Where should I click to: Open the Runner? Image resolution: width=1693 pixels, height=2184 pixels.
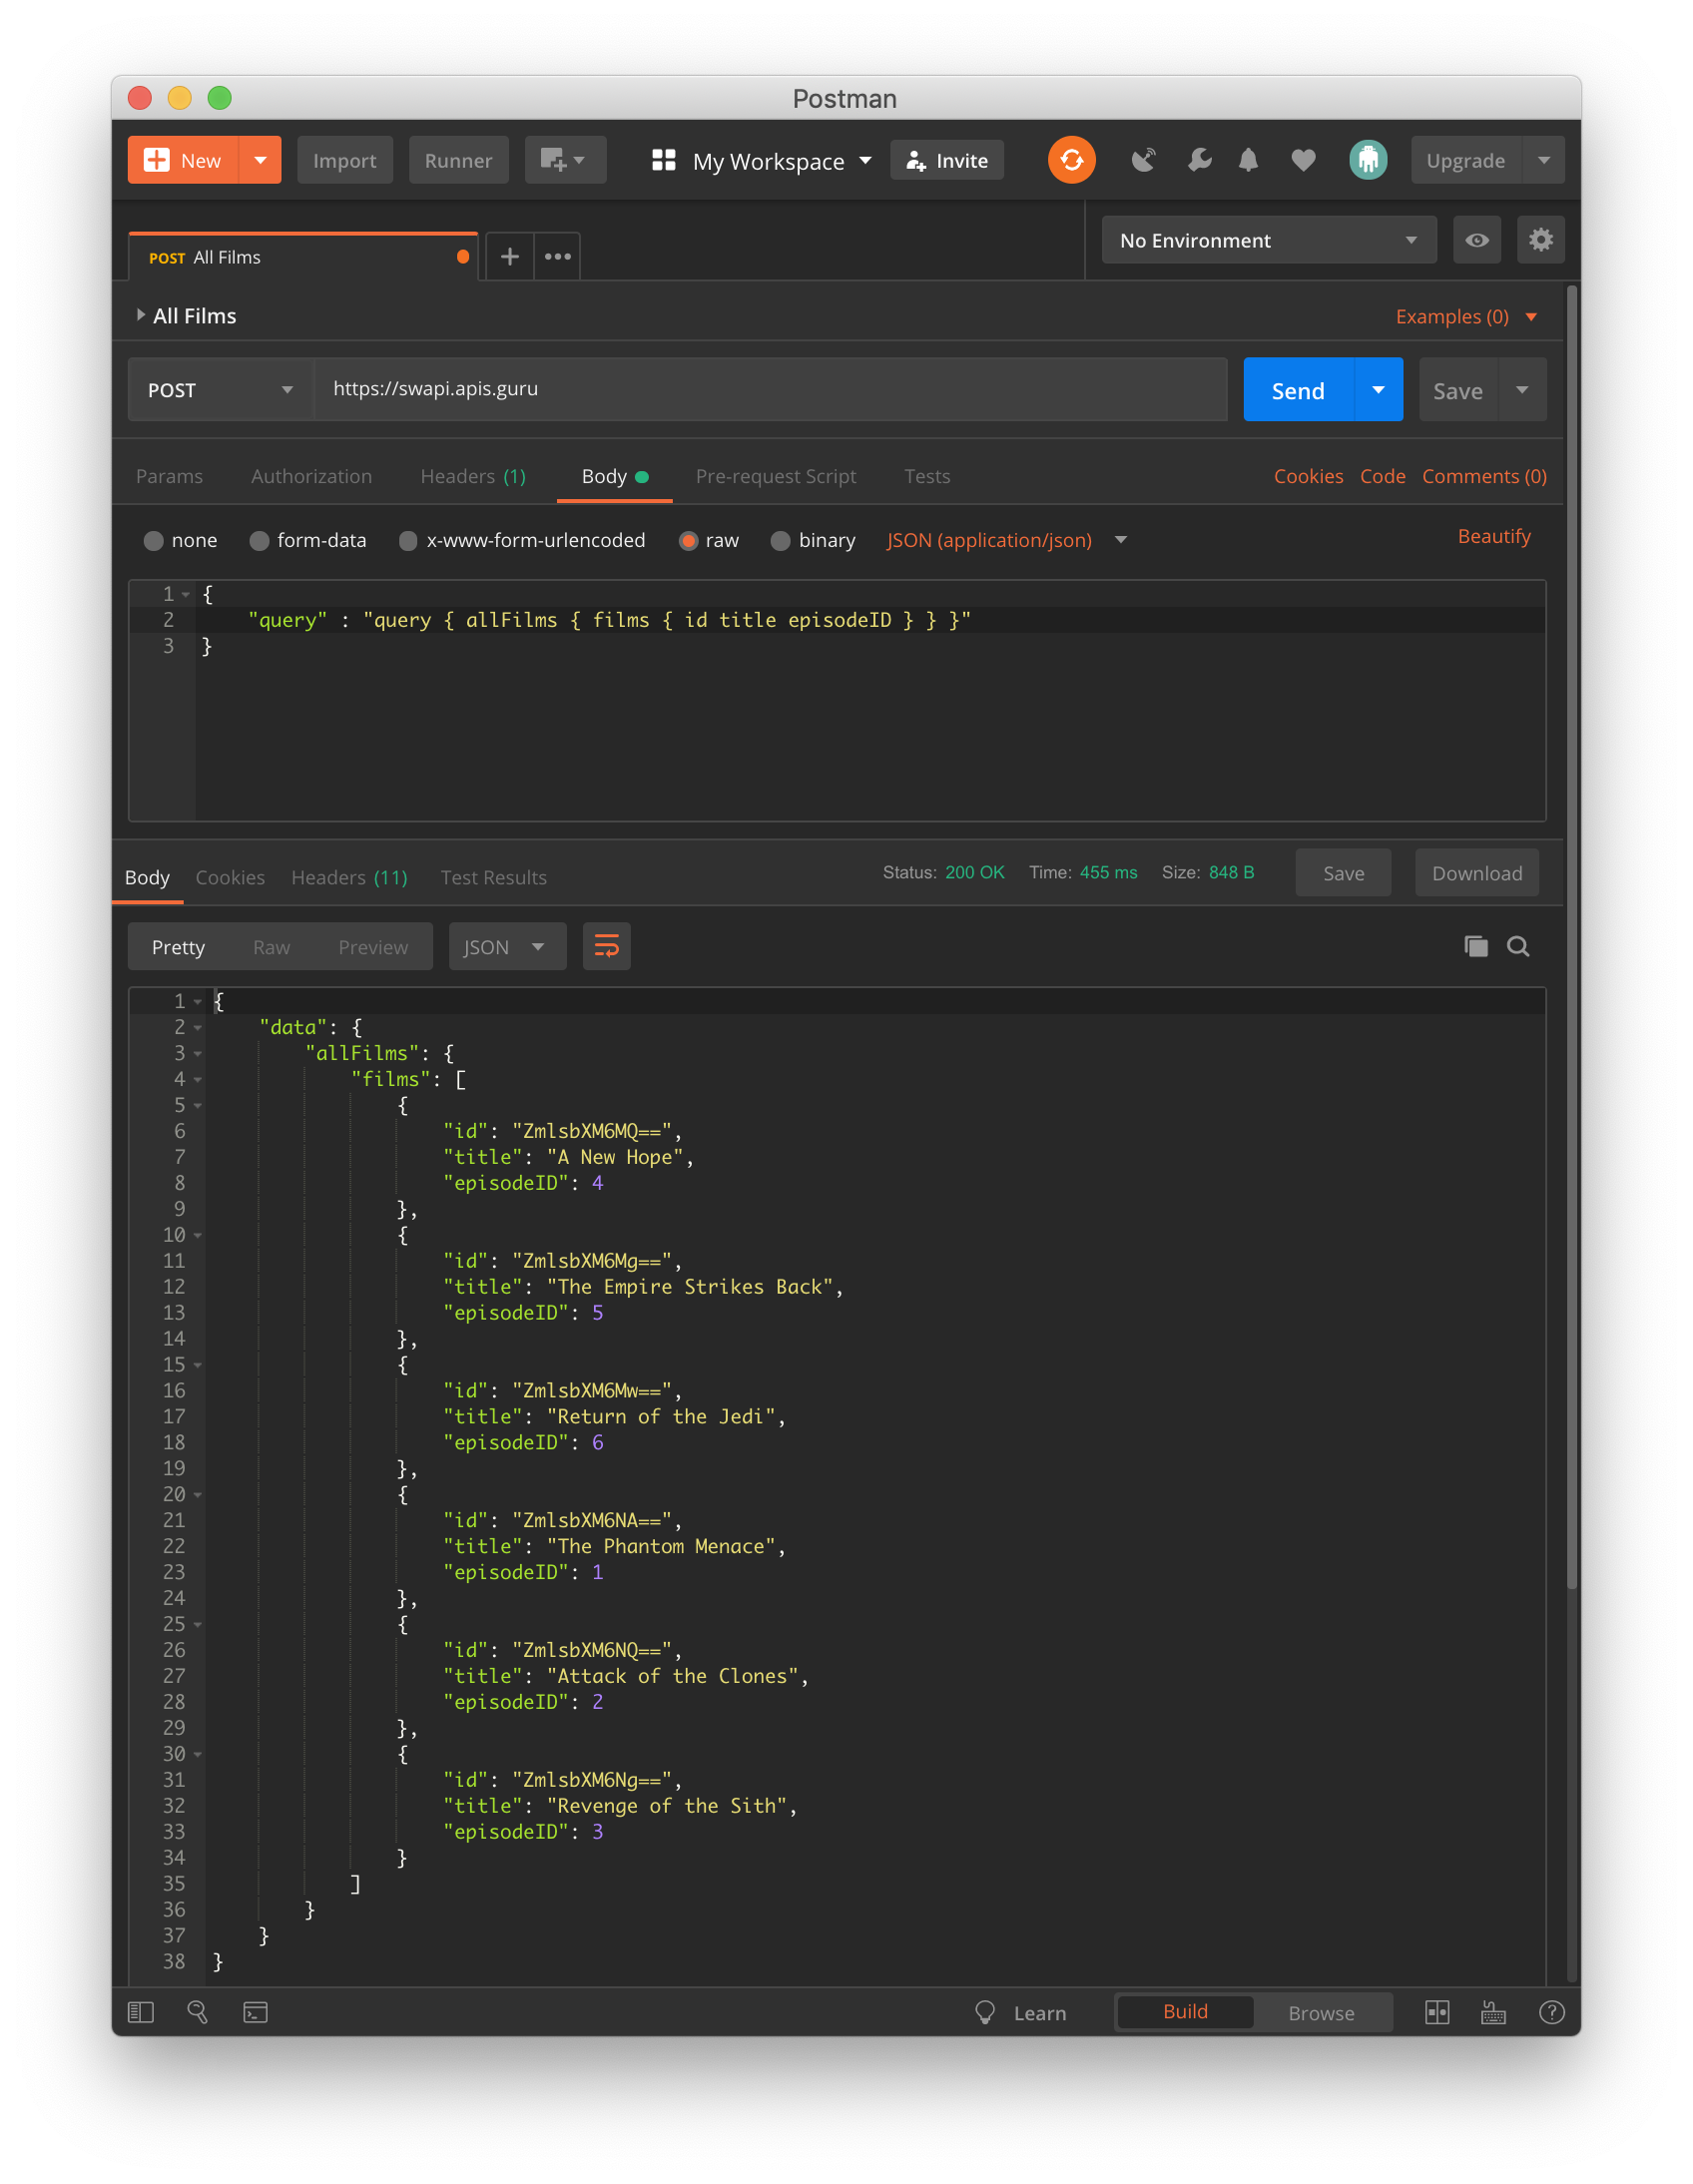pos(458,160)
